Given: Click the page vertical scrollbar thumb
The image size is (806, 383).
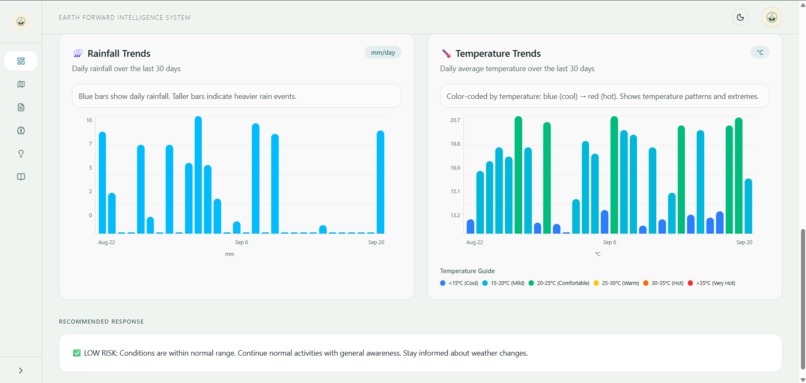Looking at the screenshot, I should (x=802, y=300).
